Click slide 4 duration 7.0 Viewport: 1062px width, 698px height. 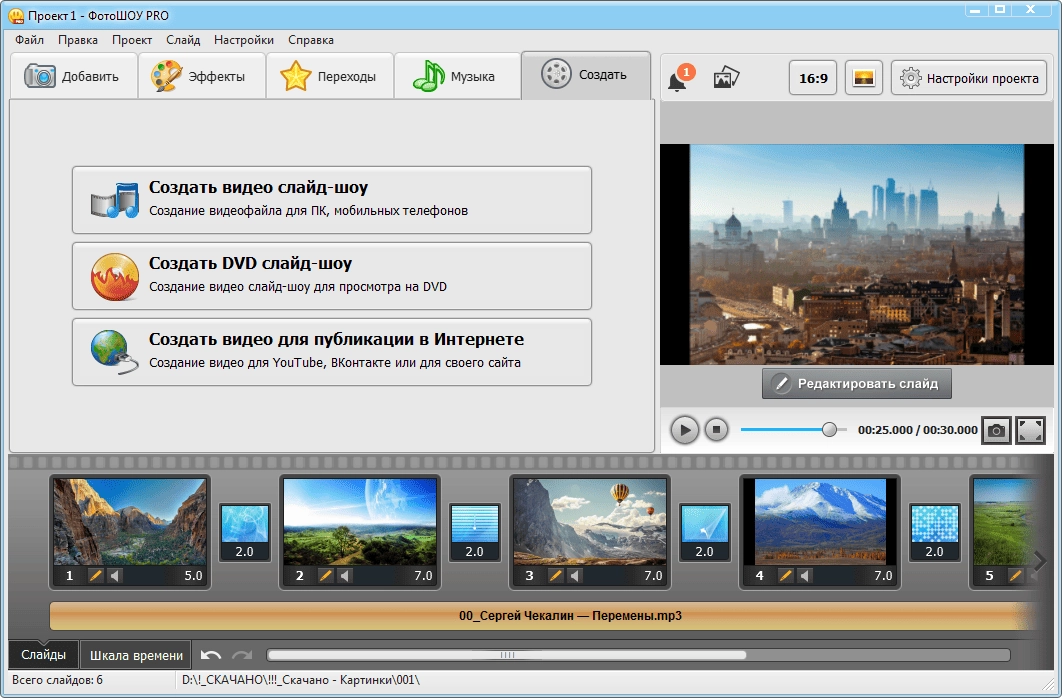tap(883, 575)
